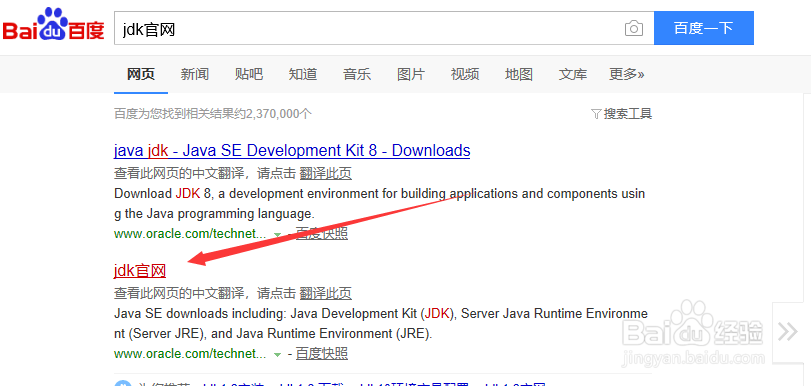The width and height of the screenshot is (811, 386).
Task: Switch to the 图片 tab
Action: click(x=411, y=75)
